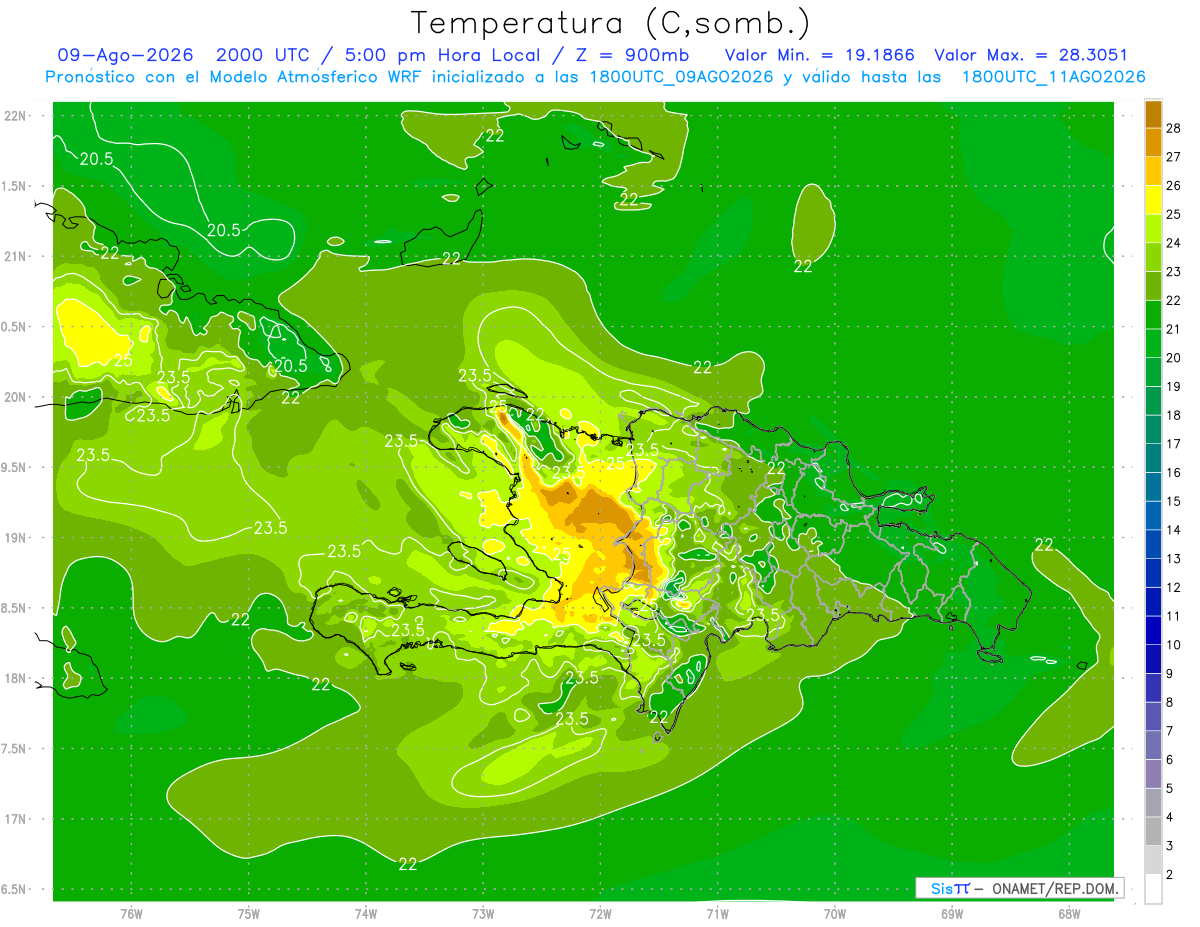Pick the legend band between 22 and 23
This screenshot has height=927, width=1200.
point(1153,286)
